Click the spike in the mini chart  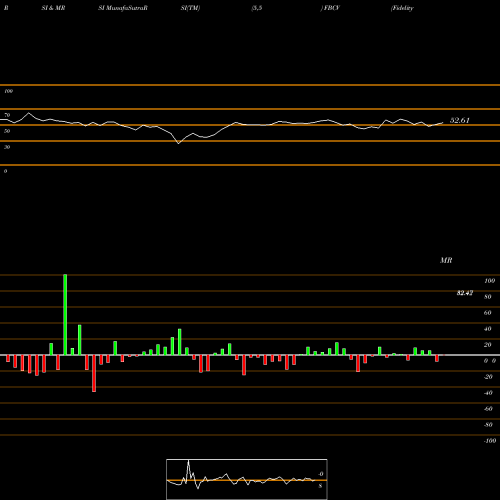point(189,461)
